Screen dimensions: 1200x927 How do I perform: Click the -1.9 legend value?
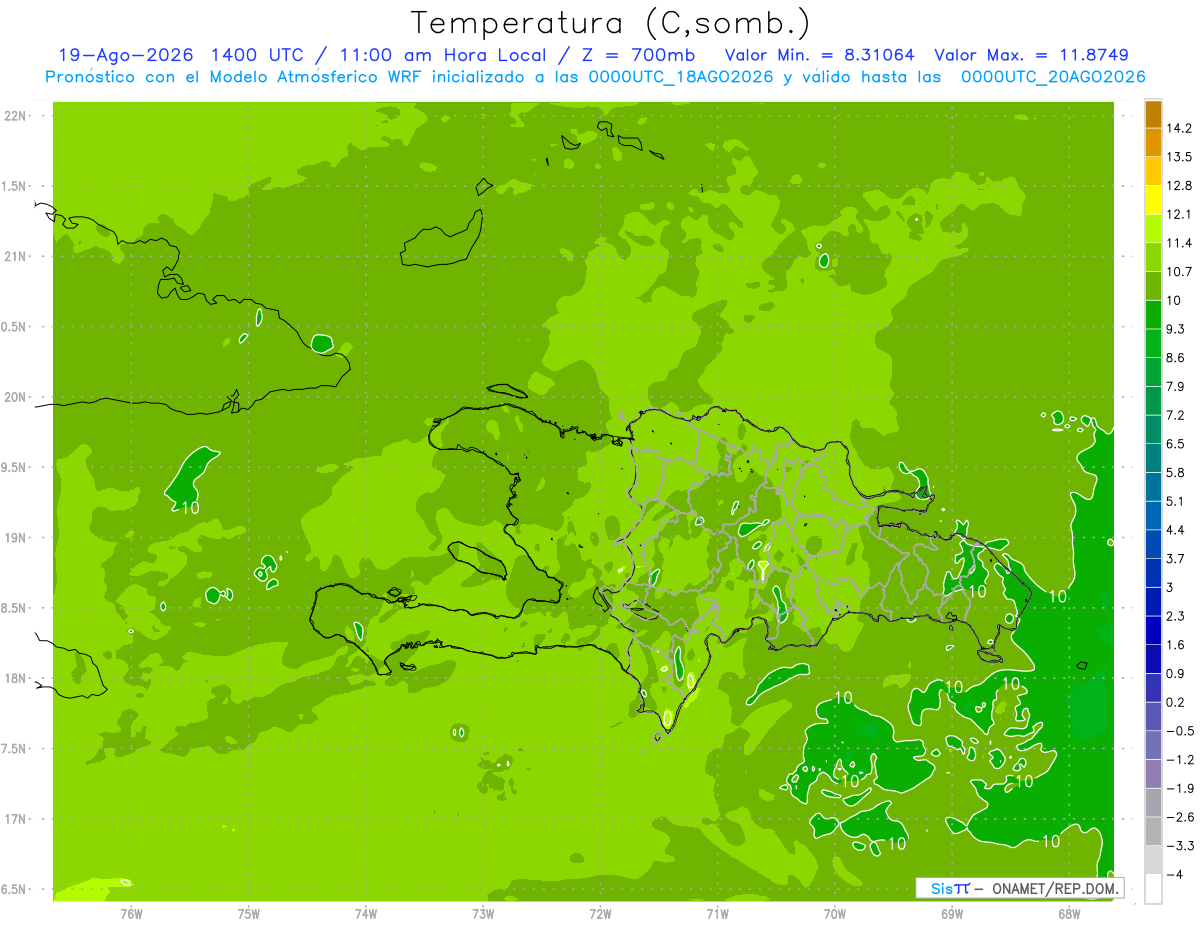(1179, 788)
